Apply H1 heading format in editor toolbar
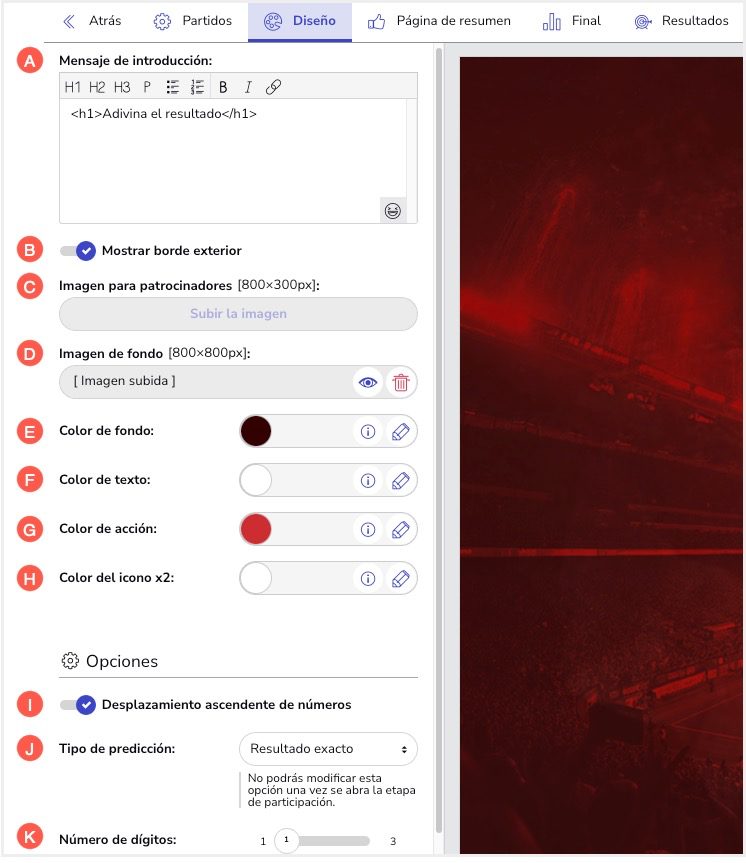Image resolution: width=746 pixels, height=863 pixels. [72, 87]
